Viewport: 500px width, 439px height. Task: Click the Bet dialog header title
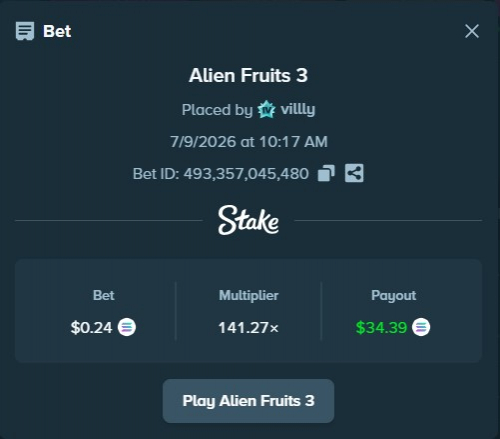pos(57,31)
